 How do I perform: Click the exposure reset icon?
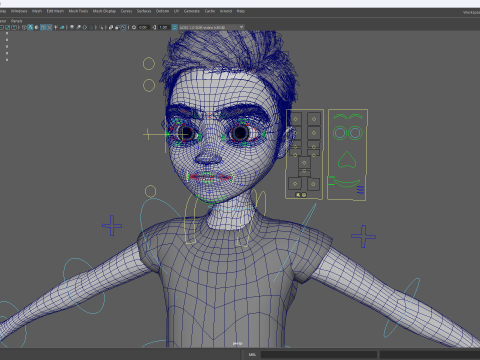134,27
